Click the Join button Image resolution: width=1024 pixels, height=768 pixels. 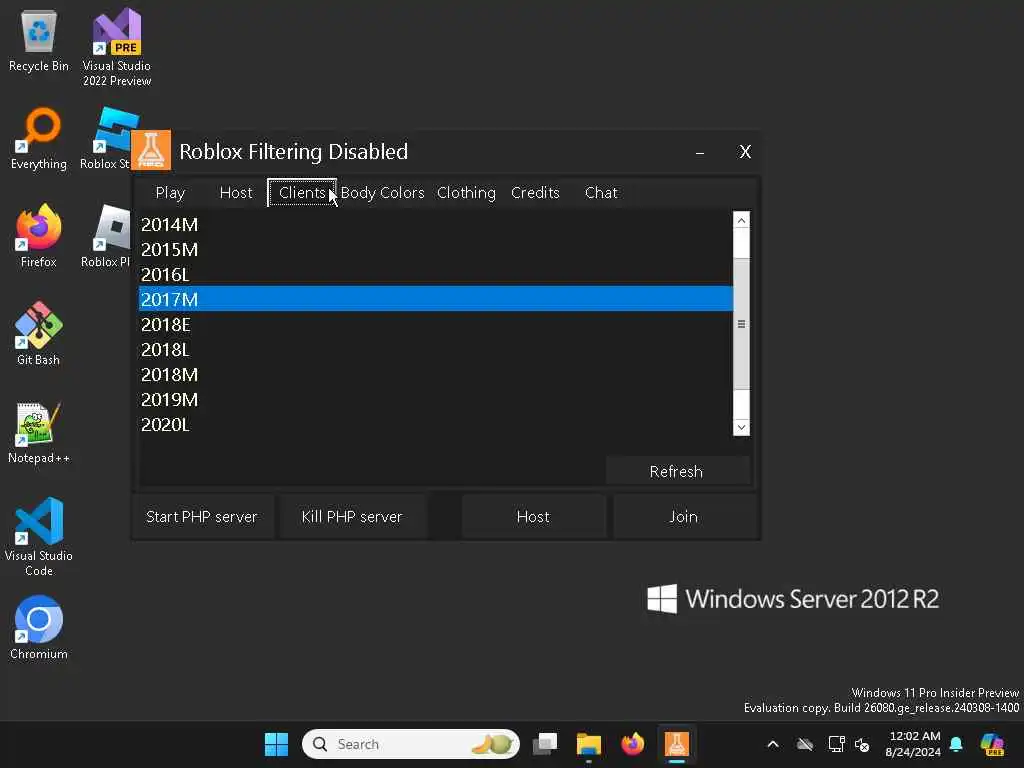click(684, 517)
